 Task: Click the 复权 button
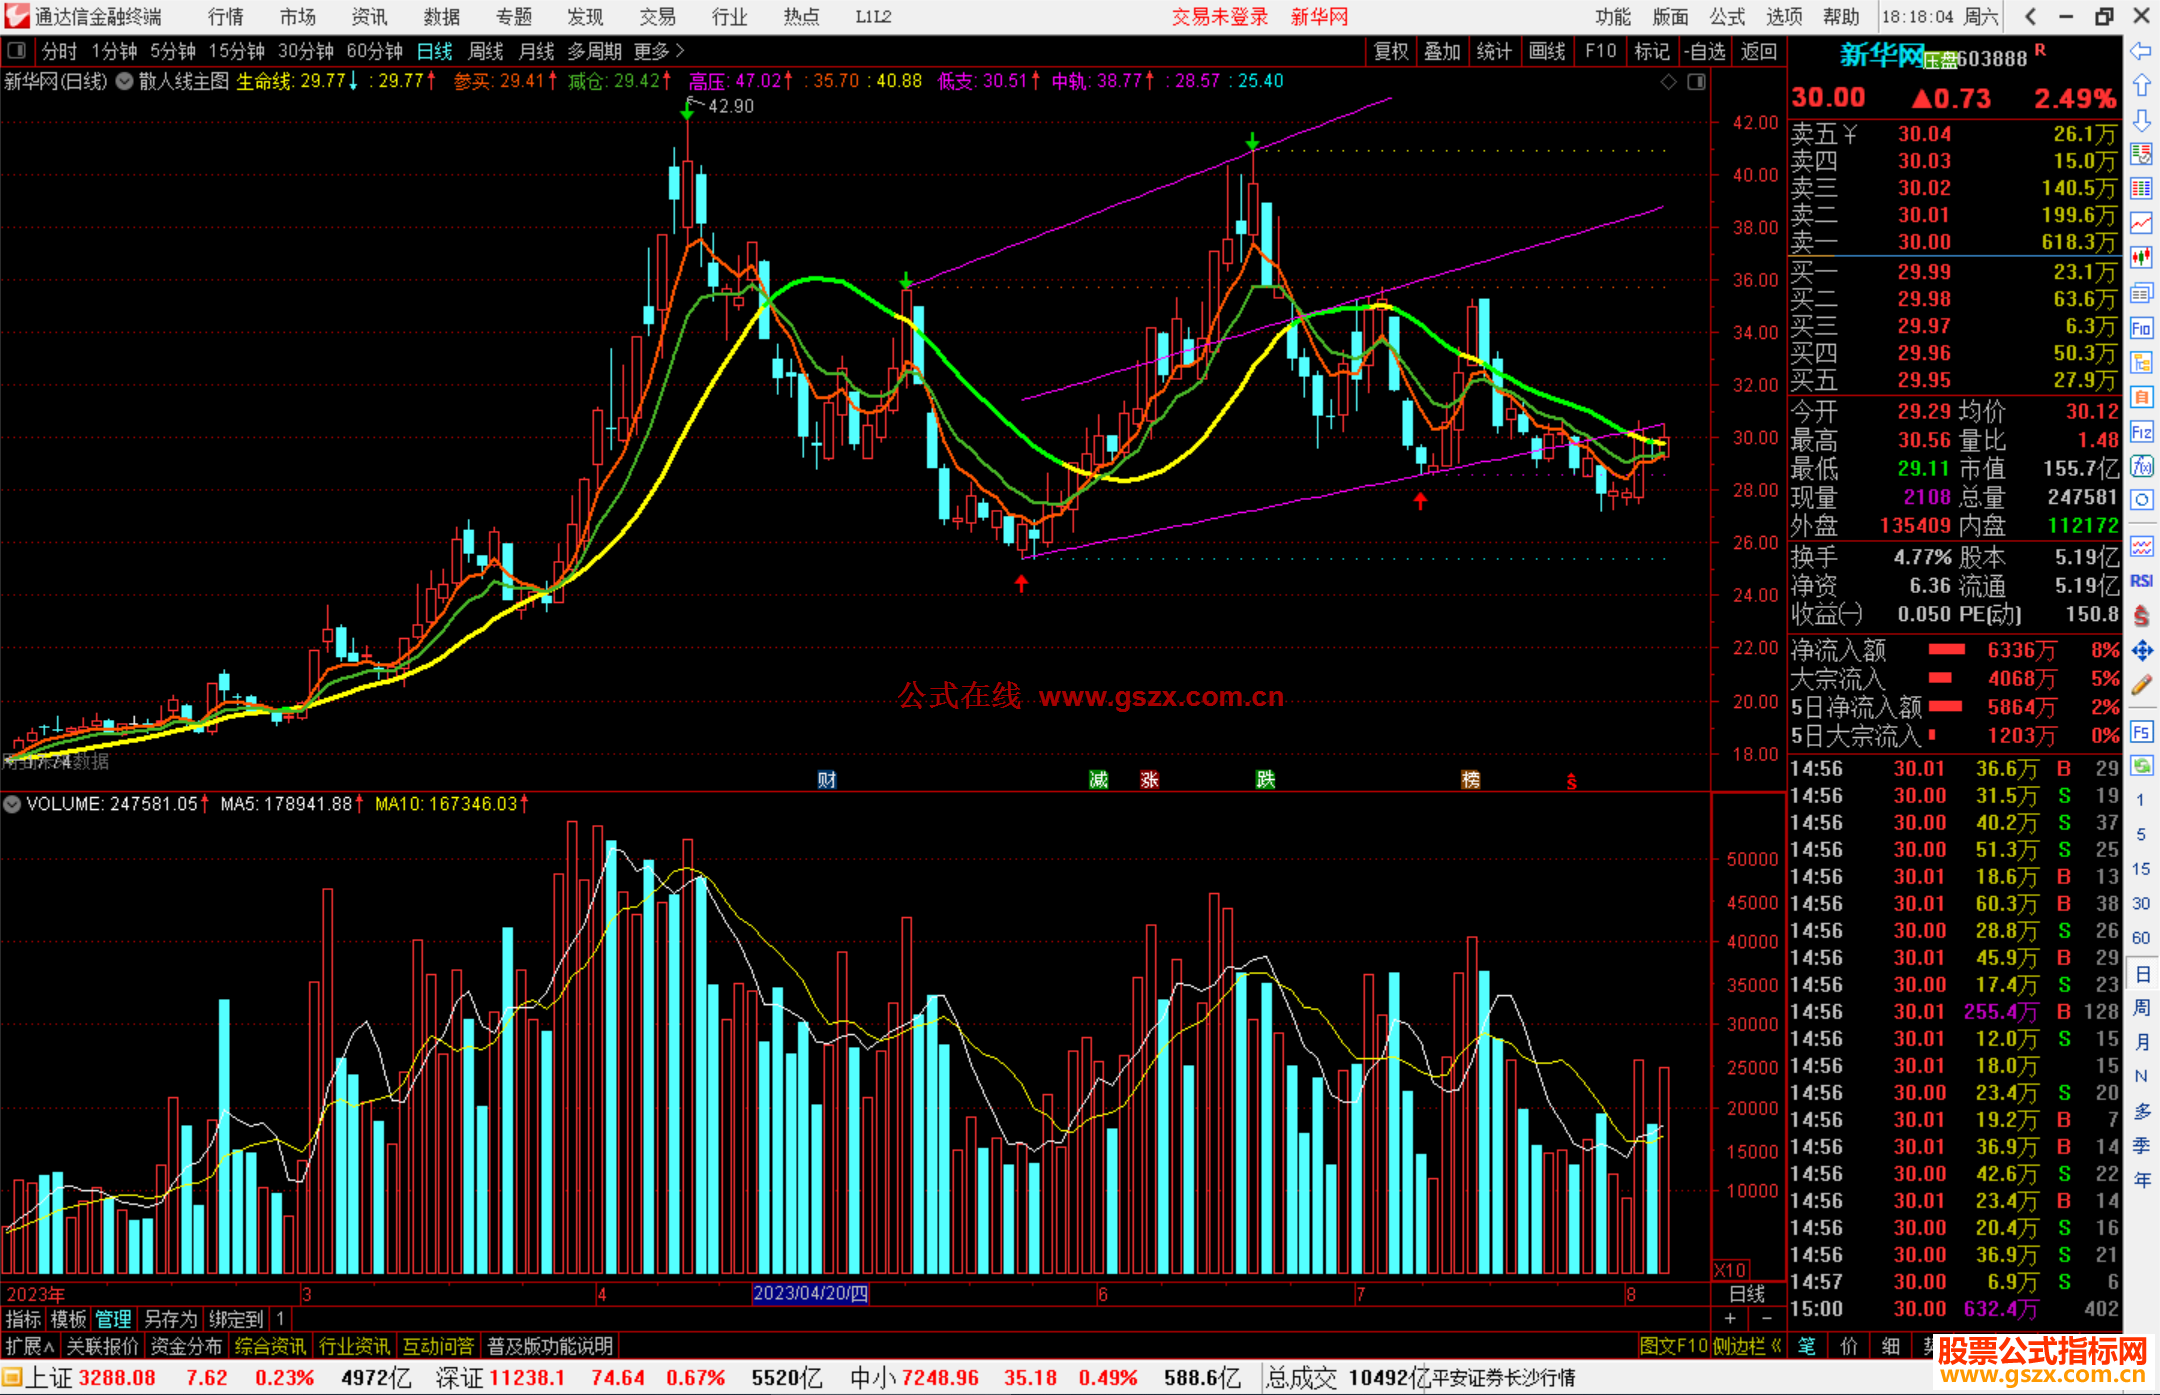click(1390, 51)
